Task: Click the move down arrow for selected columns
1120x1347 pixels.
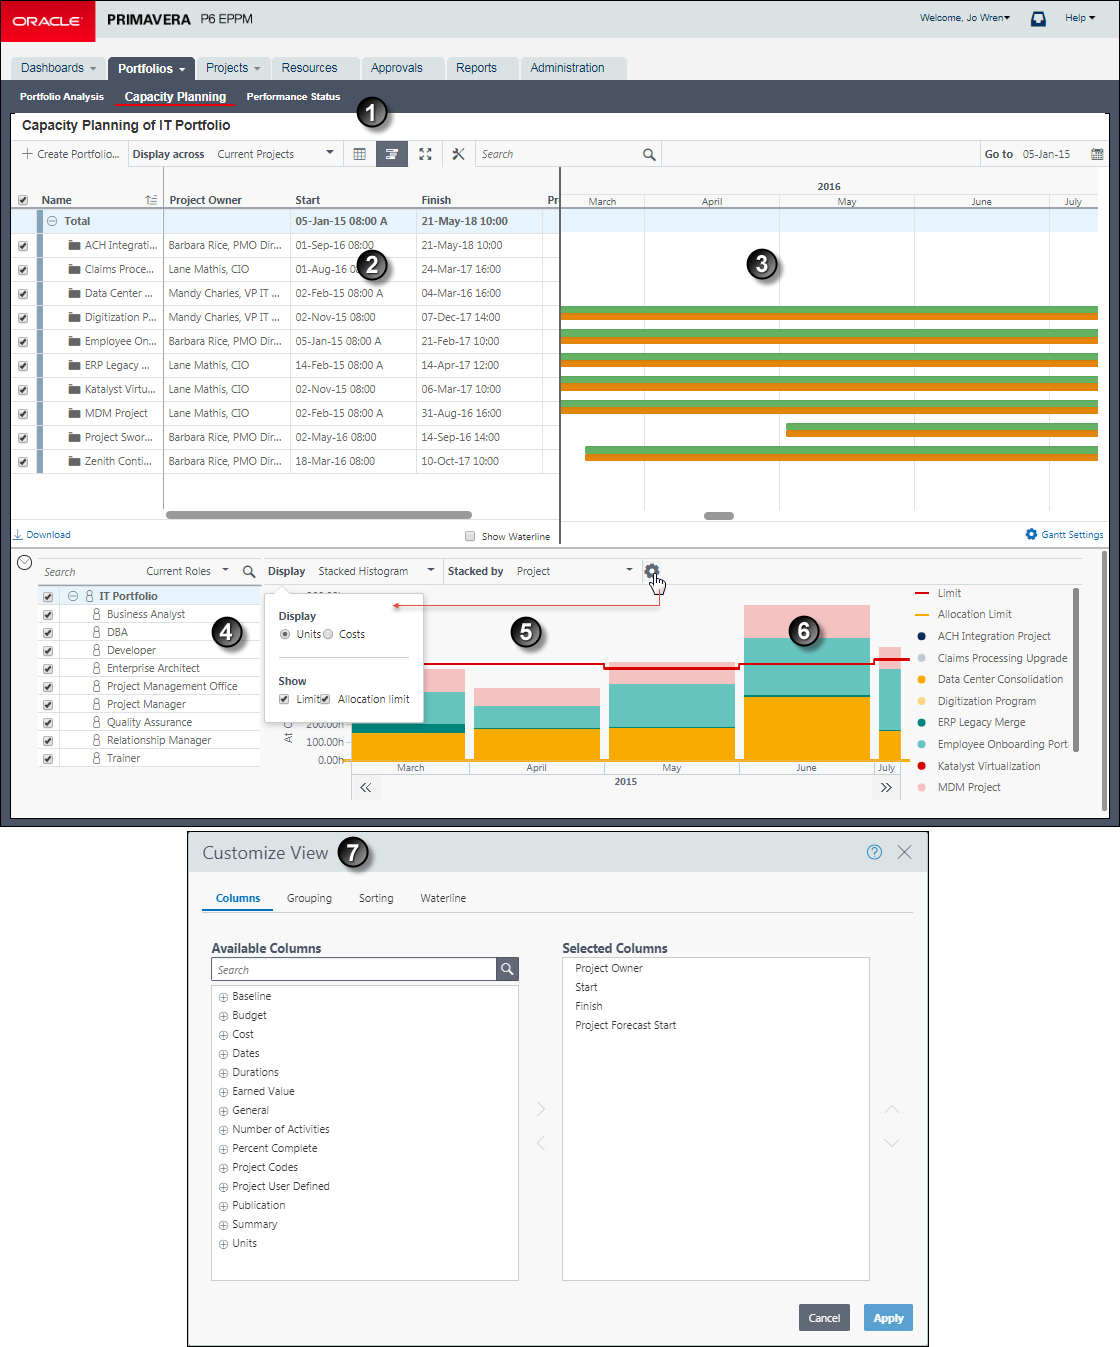Action: [x=892, y=1143]
